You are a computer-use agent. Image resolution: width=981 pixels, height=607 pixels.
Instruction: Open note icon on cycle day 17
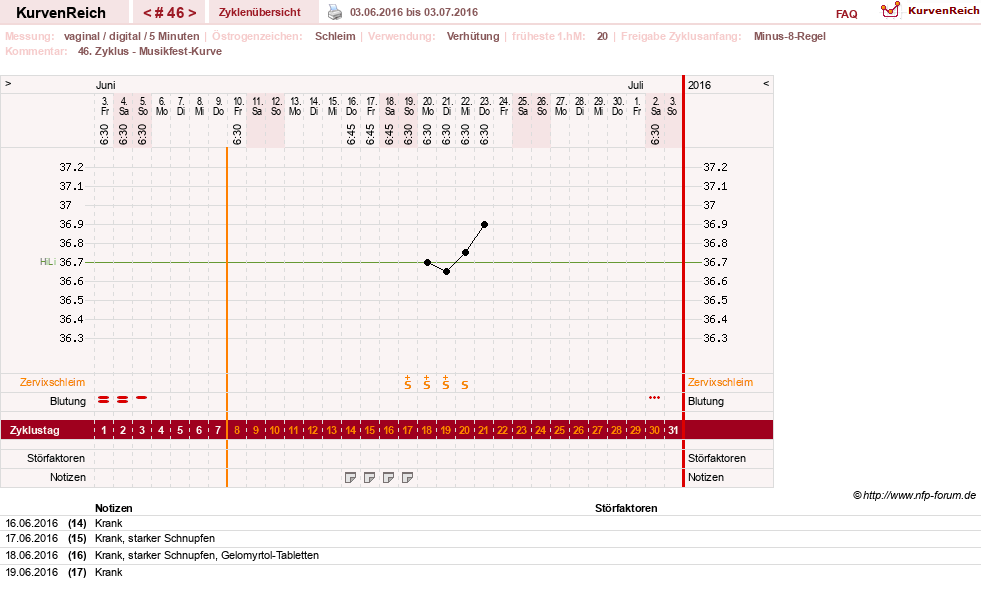coord(407,478)
